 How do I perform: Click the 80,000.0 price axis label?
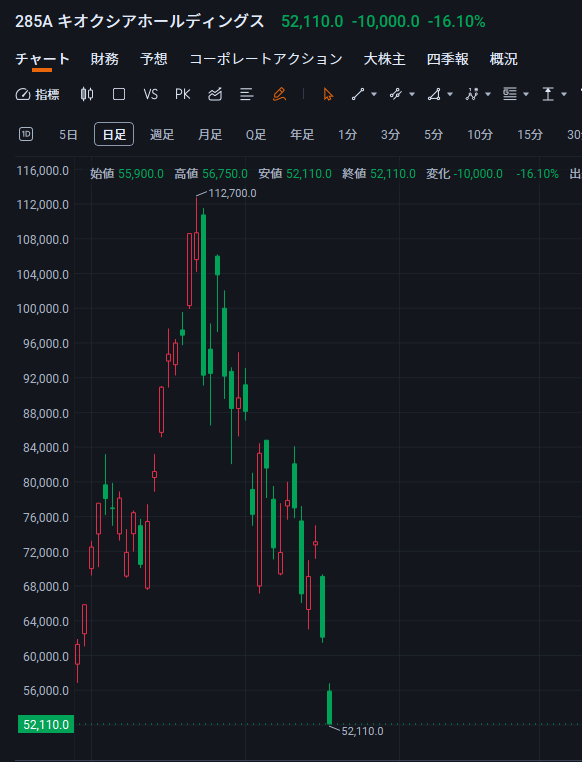46,483
